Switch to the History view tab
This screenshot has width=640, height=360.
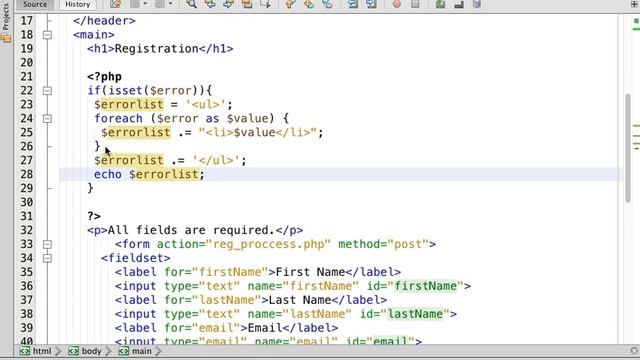pyautogui.click(x=78, y=4)
